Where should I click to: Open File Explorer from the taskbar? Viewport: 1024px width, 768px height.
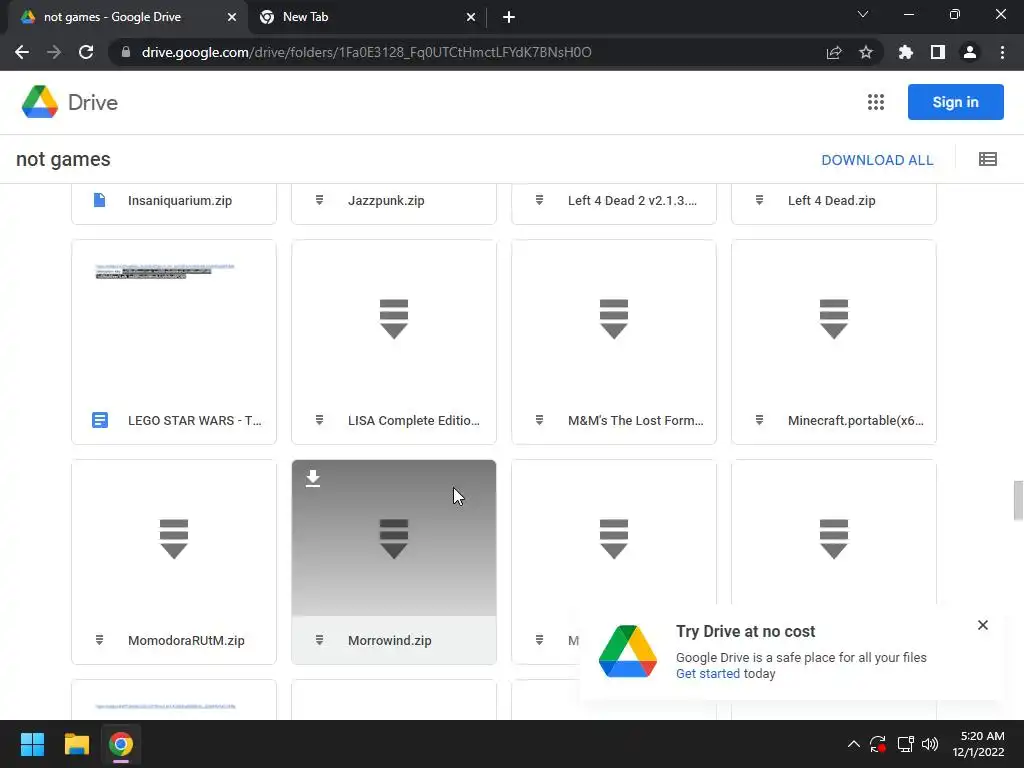point(76,744)
